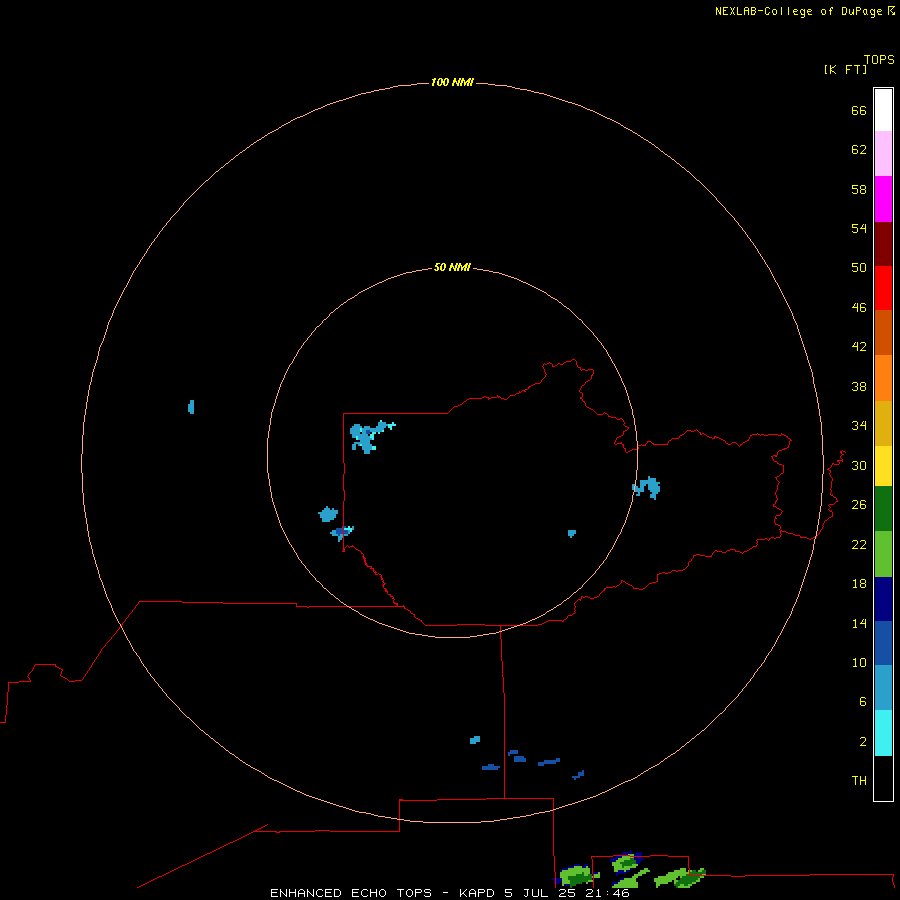Click the legend value '54'
Screen dimensions: 900x900
point(859,228)
